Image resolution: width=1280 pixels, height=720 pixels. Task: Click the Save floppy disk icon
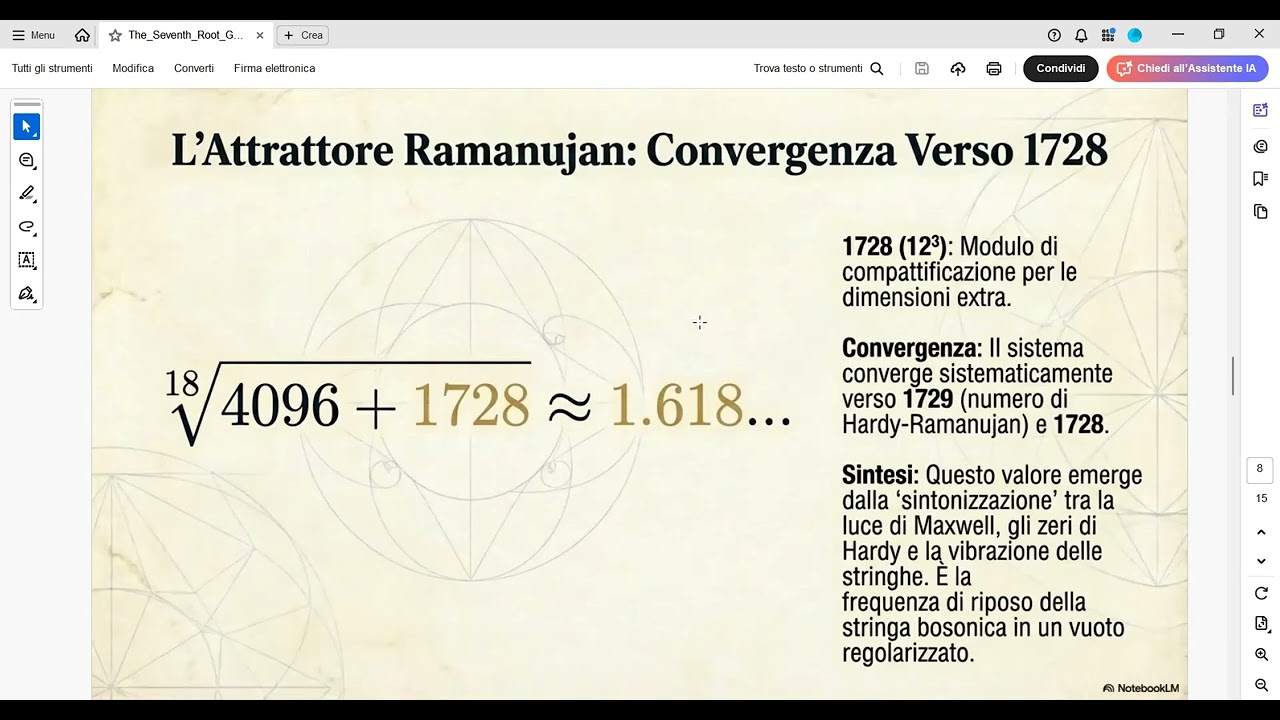point(922,69)
